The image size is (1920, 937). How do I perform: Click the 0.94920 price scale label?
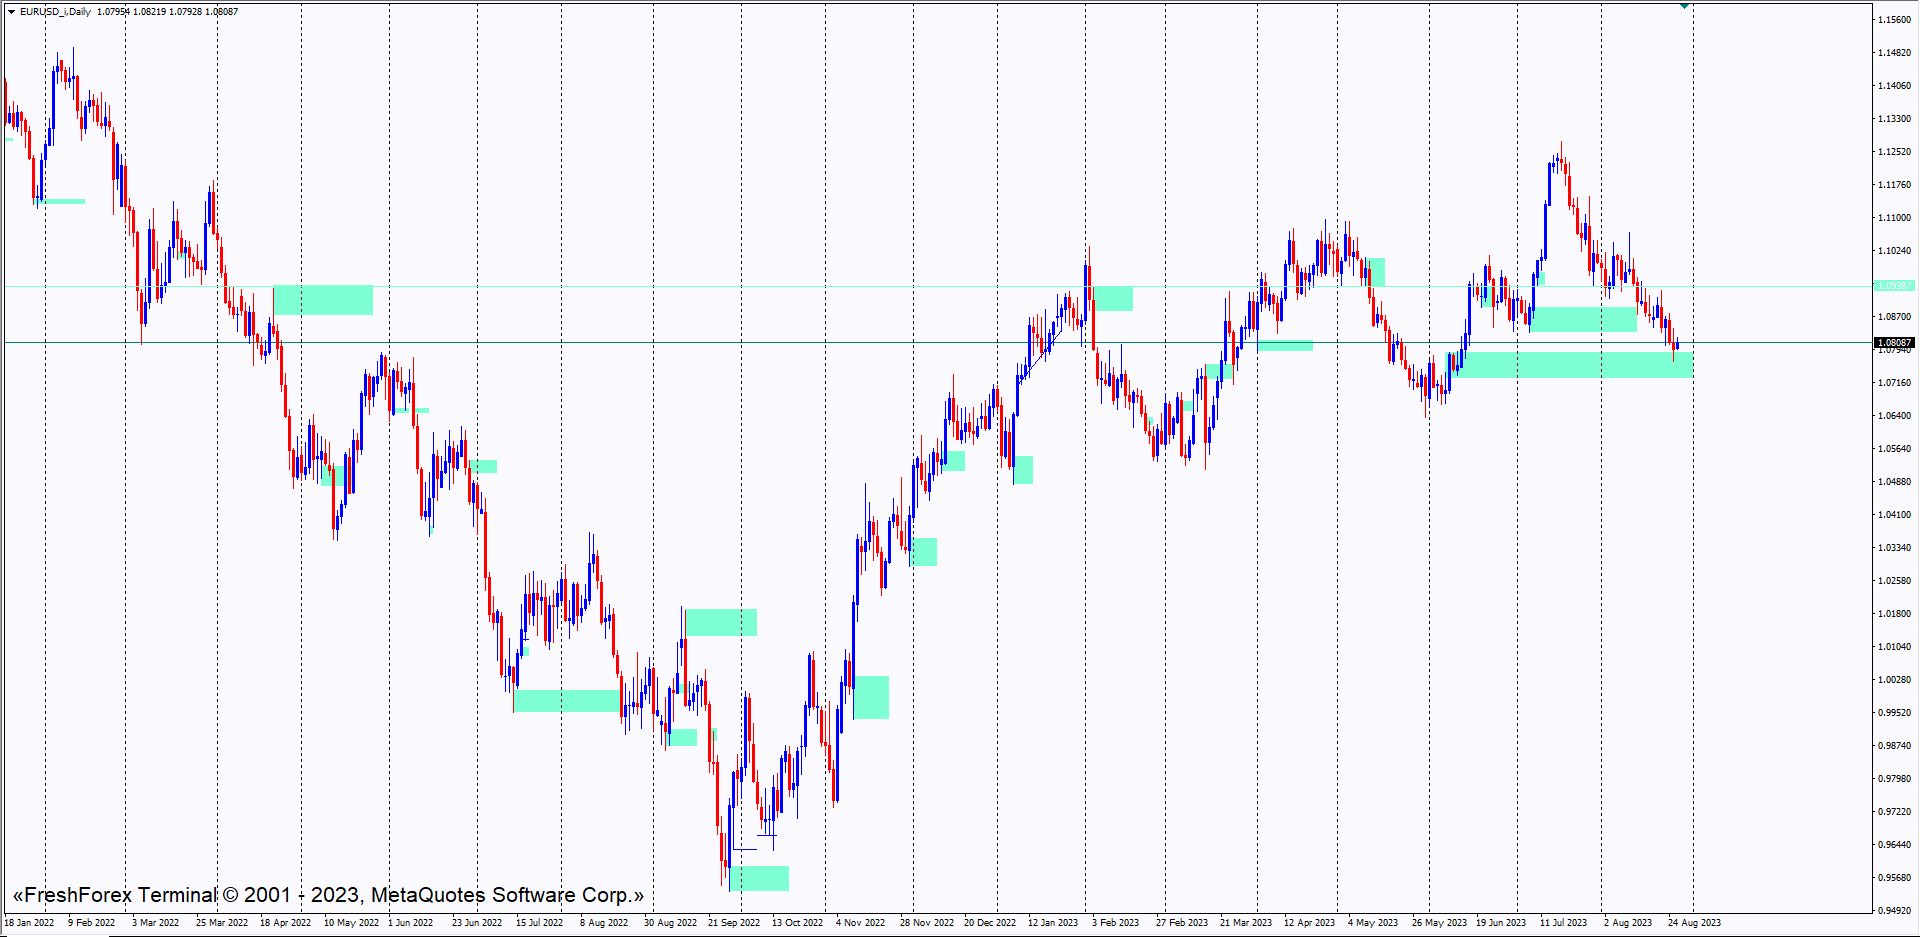click(x=1894, y=911)
